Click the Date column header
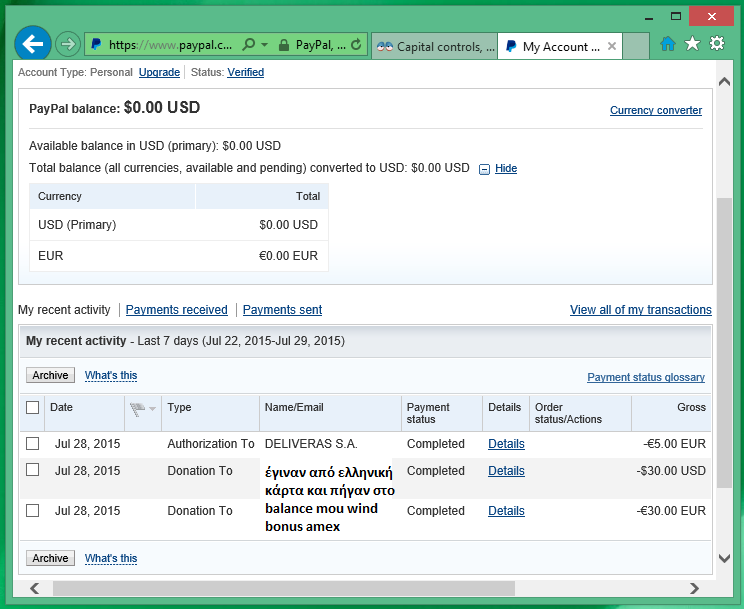The width and height of the screenshot is (744, 609). pos(61,407)
